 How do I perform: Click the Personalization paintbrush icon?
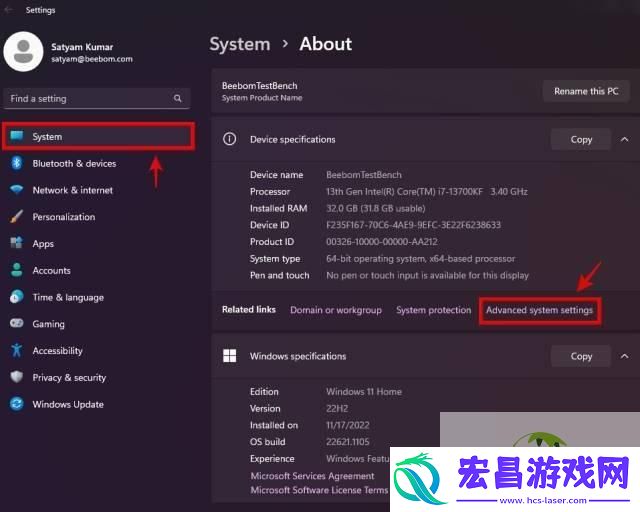click(x=17, y=216)
